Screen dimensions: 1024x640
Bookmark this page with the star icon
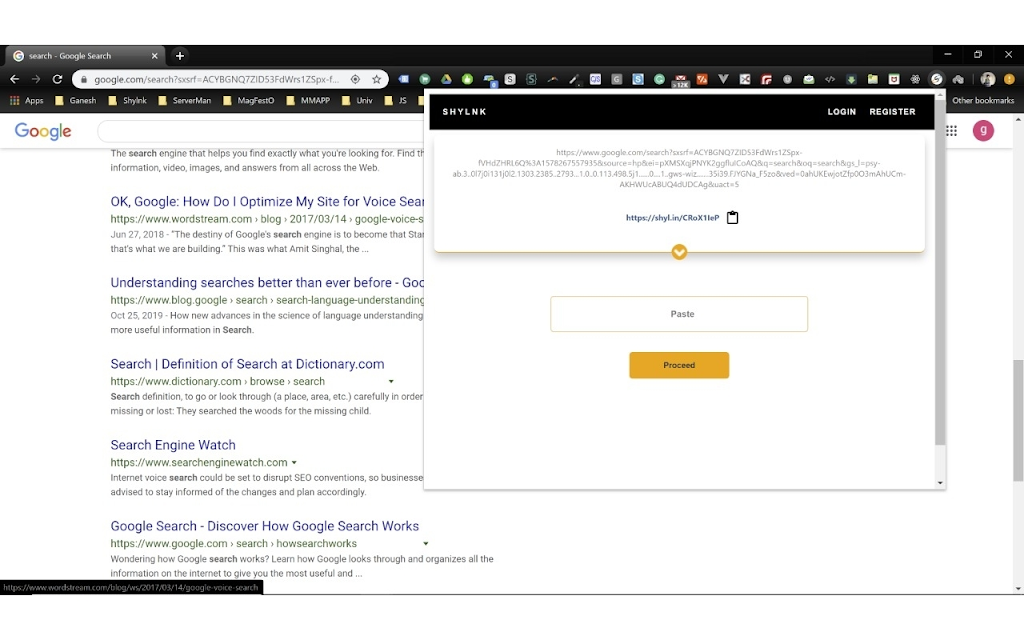pyautogui.click(x=377, y=79)
